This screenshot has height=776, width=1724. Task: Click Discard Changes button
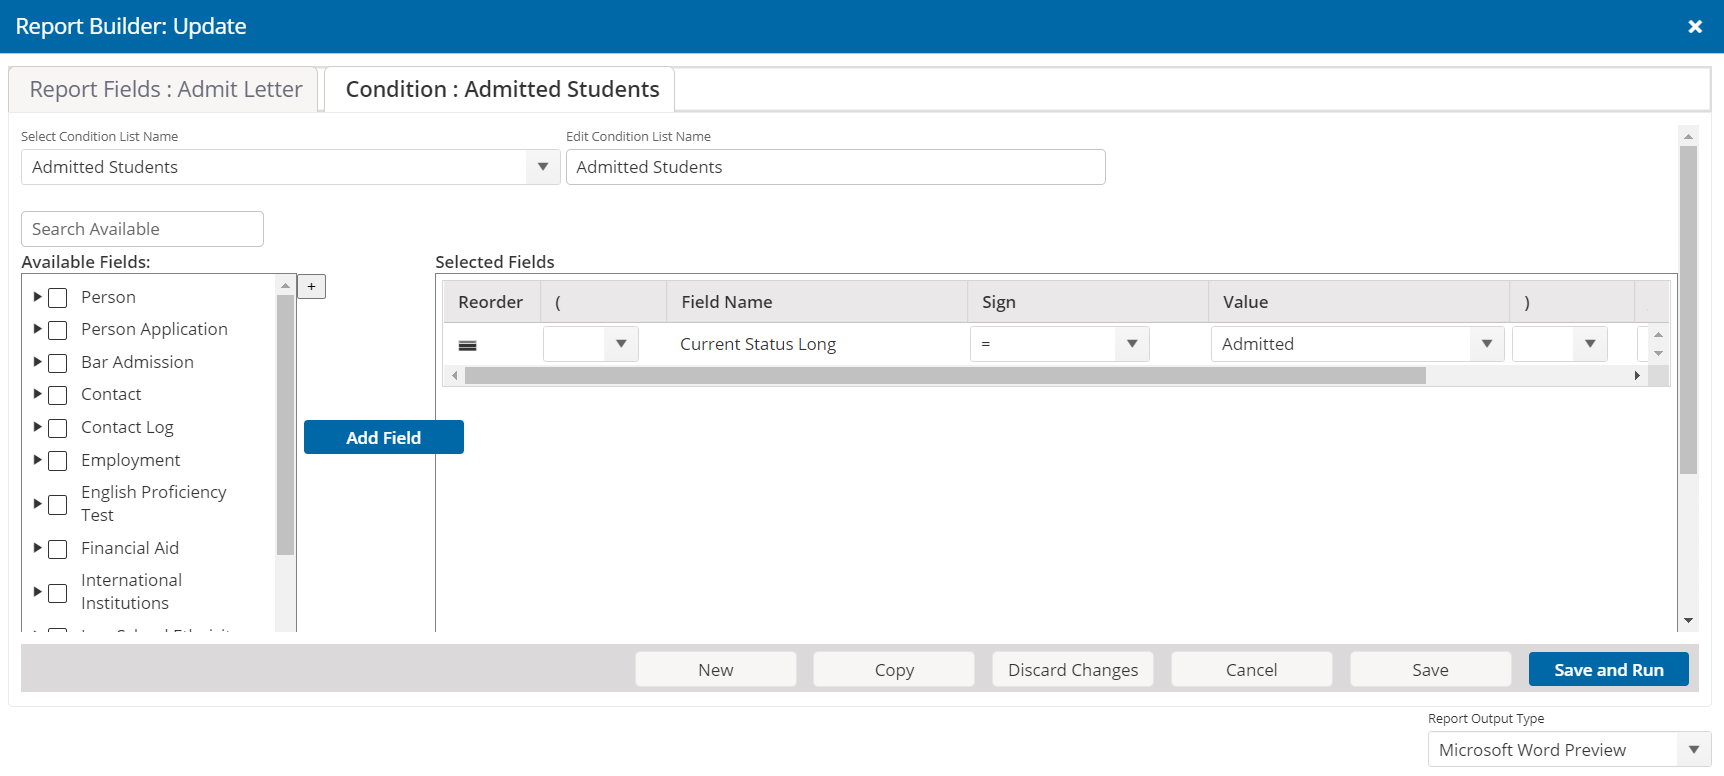[1073, 670]
